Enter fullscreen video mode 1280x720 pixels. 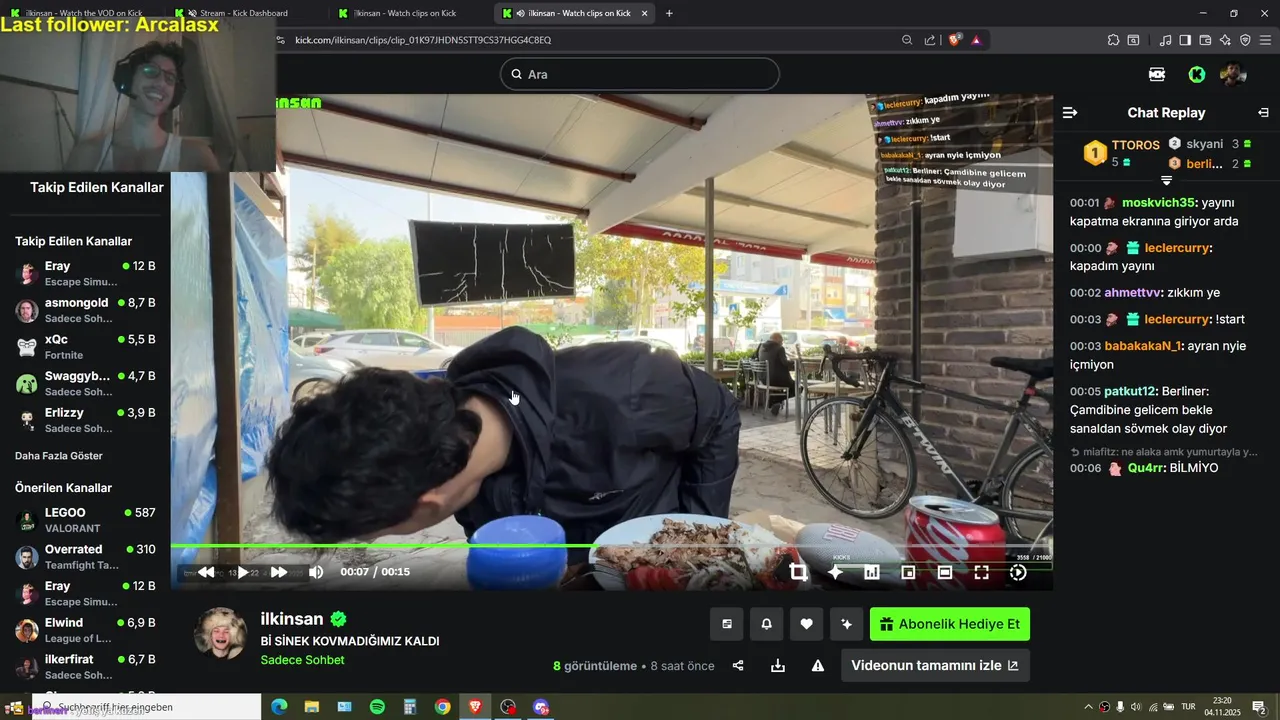[x=982, y=572]
